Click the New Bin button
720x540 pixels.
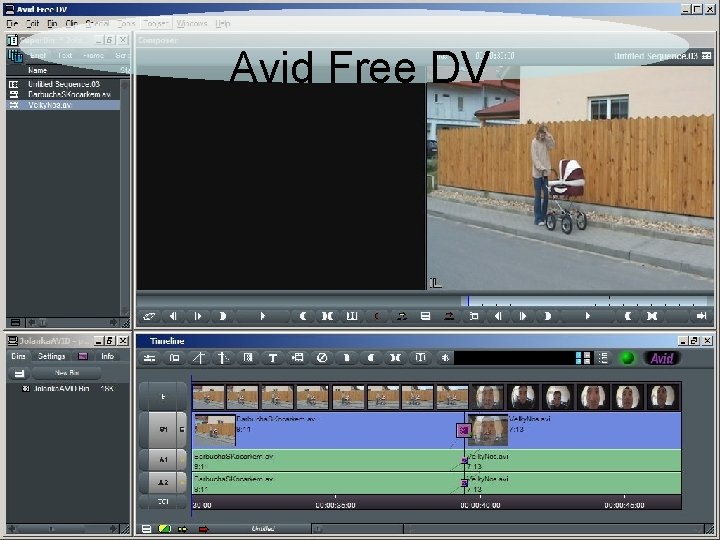tap(67, 373)
